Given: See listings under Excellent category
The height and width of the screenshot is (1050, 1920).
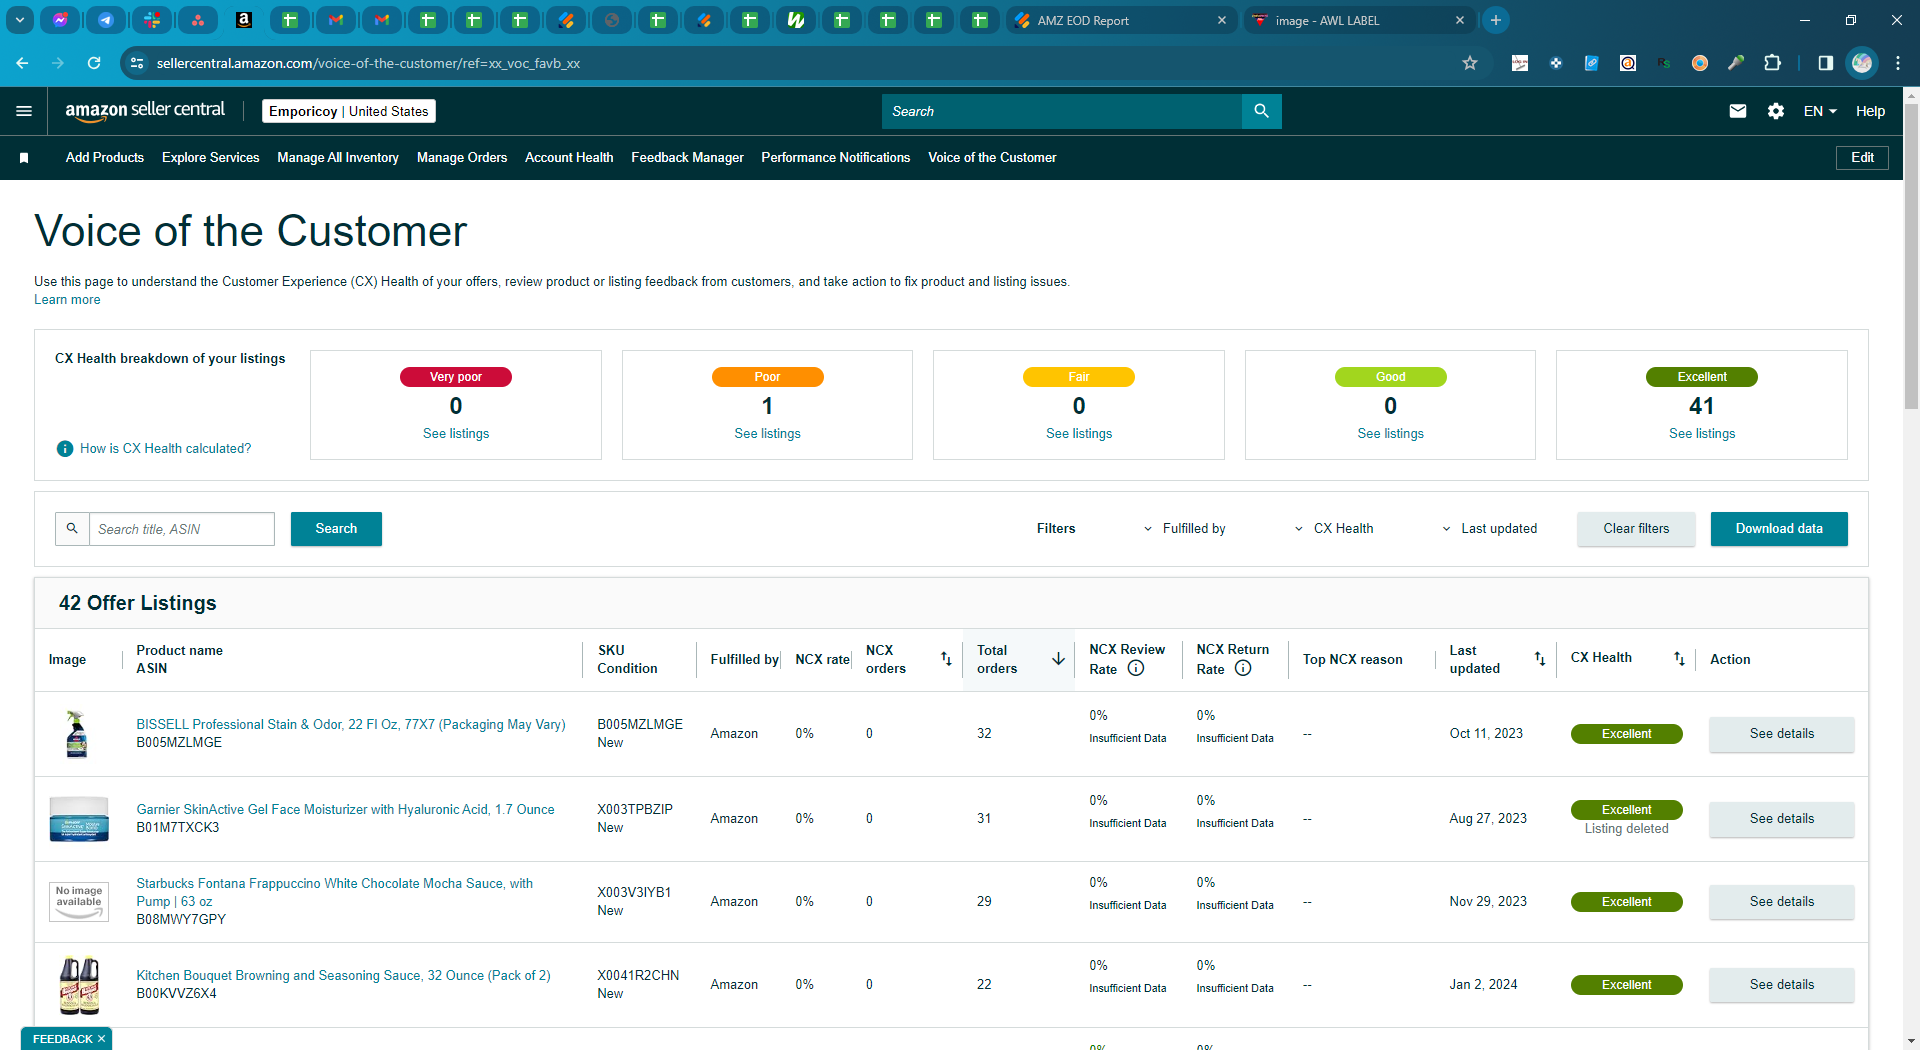Looking at the screenshot, I should point(1702,434).
